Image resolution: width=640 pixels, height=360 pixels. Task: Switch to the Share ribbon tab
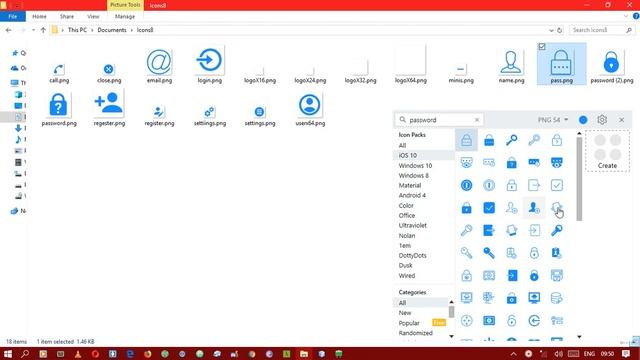(x=67, y=16)
